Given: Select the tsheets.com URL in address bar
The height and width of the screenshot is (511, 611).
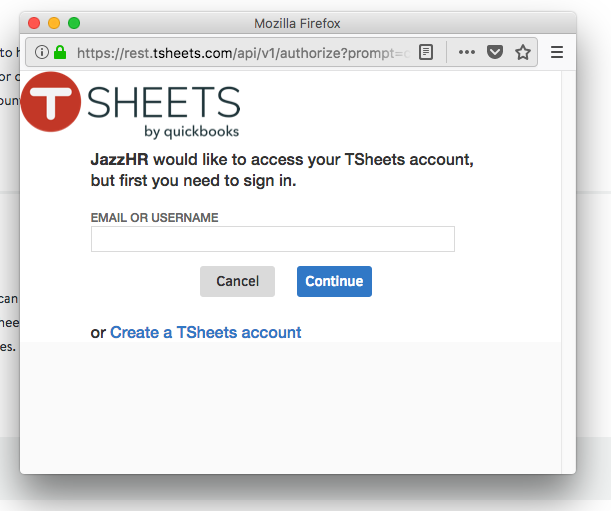Looking at the screenshot, I should pyautogui.click(x=243, y=53).
